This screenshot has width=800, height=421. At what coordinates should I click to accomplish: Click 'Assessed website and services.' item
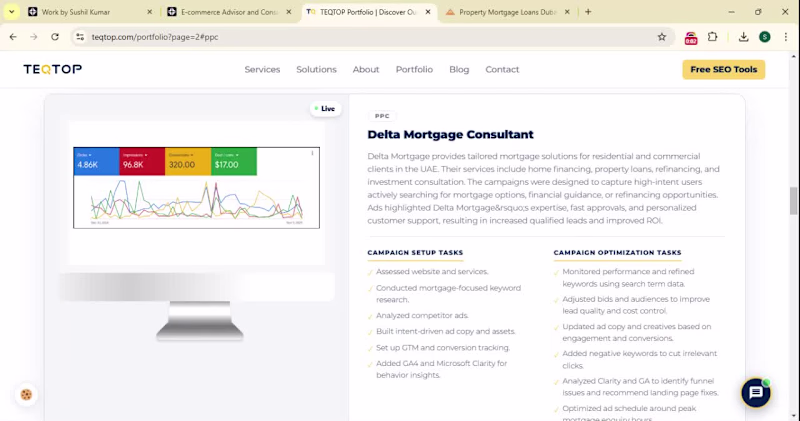[432, 271]
